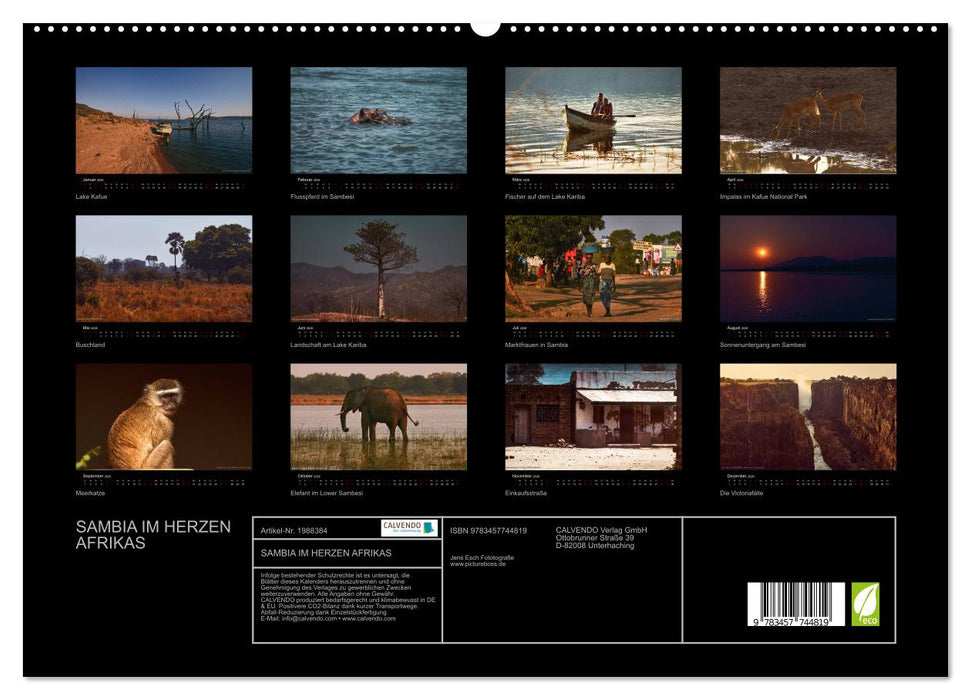Image resolution: width=971 pixels, height=700 pixels.
Task: Click the Artikel-Nr. 1988384 label
Action: (x=295, y=531)
